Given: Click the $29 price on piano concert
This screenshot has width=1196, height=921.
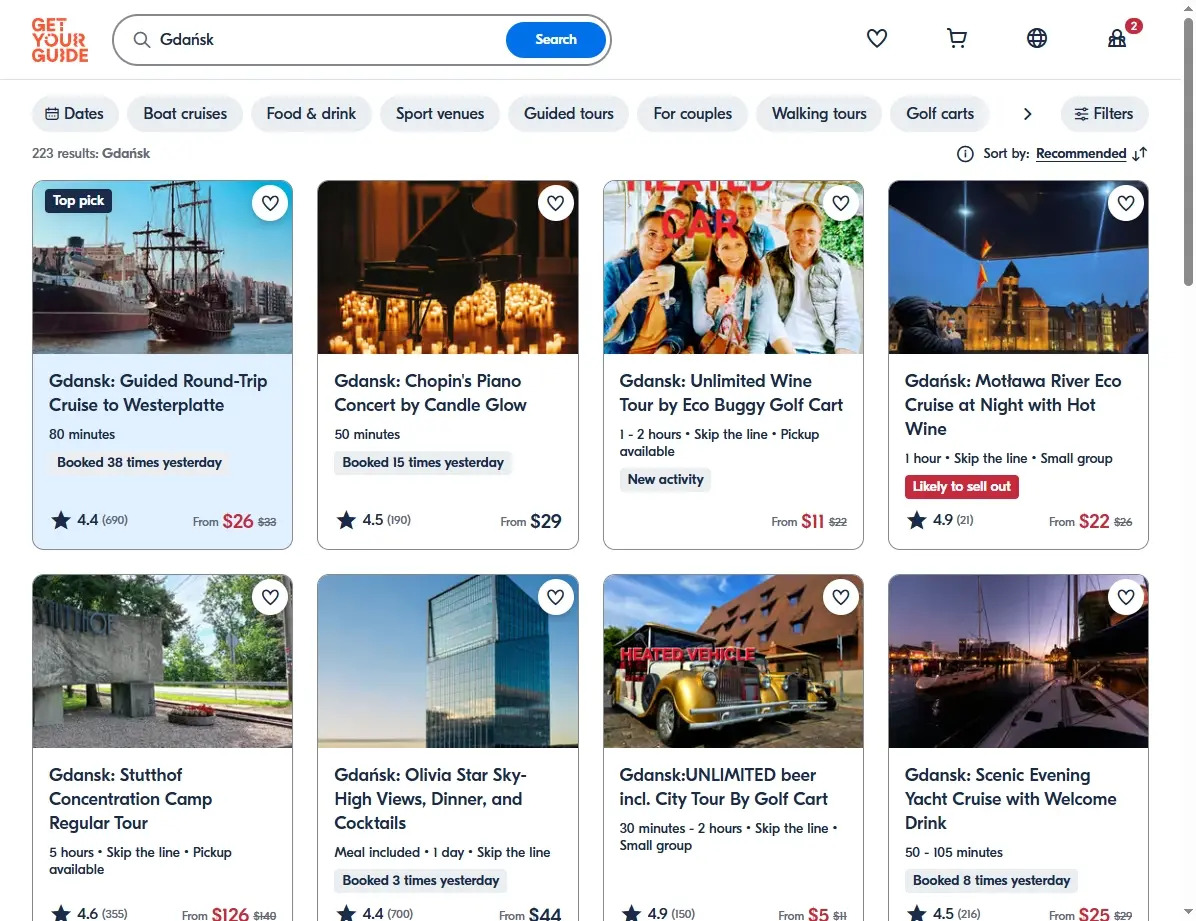Looking at the screenshot, I should (545, 521).
